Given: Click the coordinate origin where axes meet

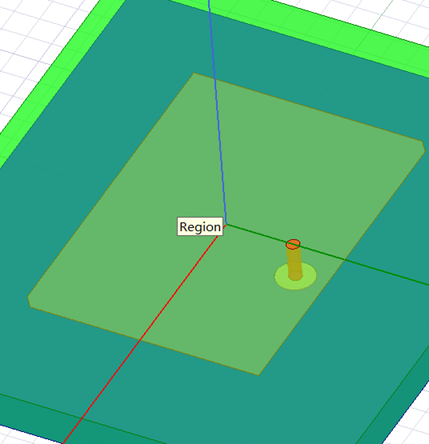Looking at the screenshot, I should pyautogui.click(x=227, y=224).
